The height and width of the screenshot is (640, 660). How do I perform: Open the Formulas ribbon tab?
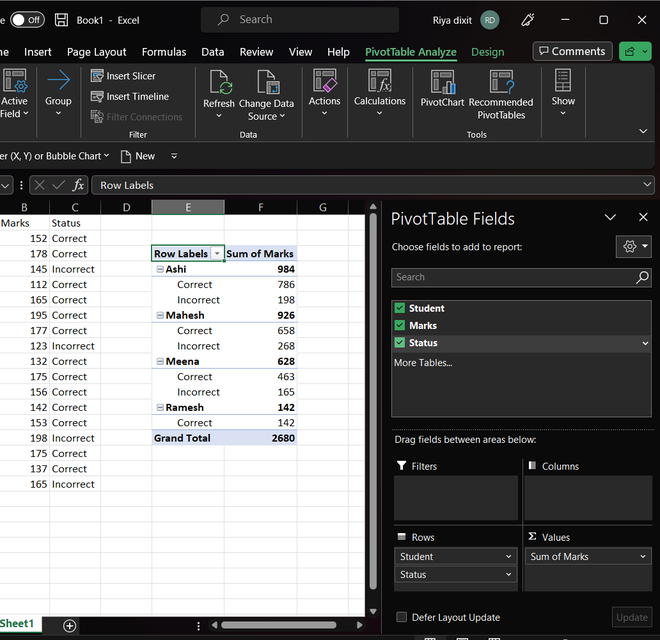point(164,52)
